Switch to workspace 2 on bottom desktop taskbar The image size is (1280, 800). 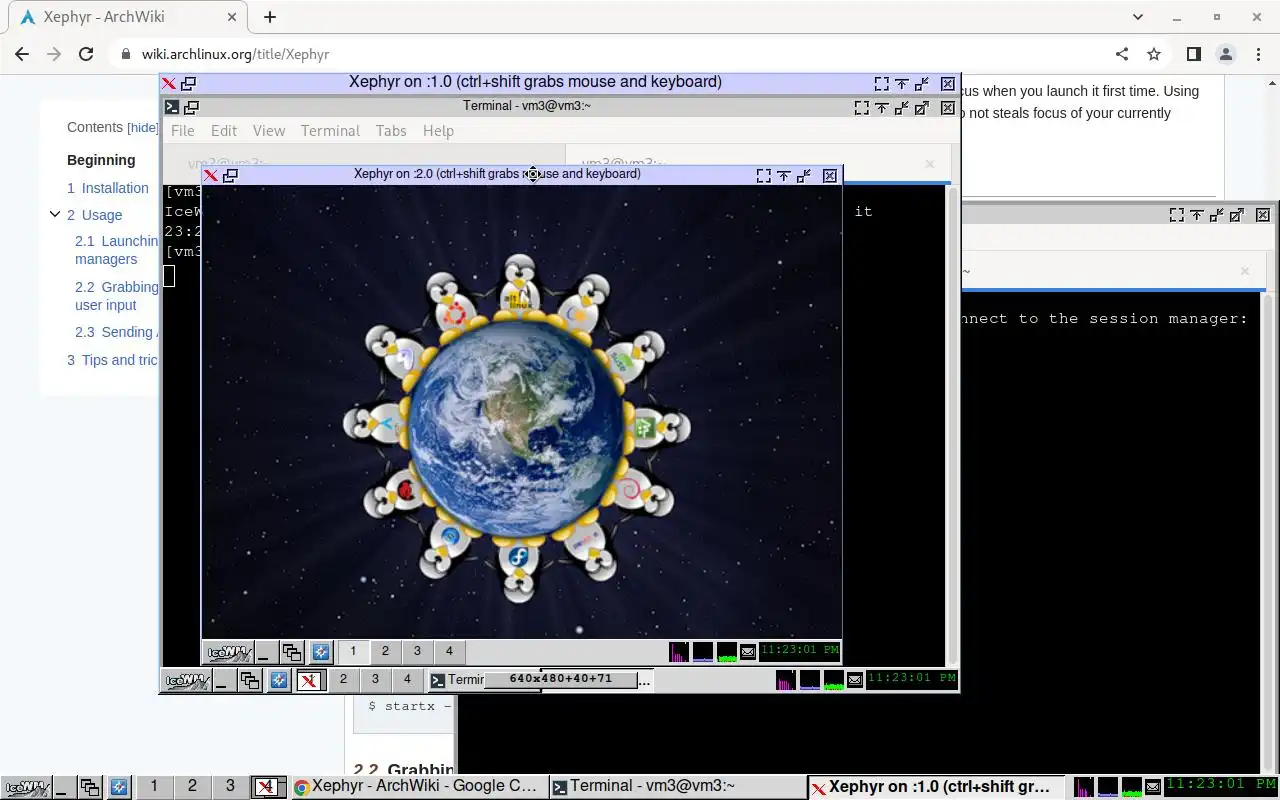point(193,786)
